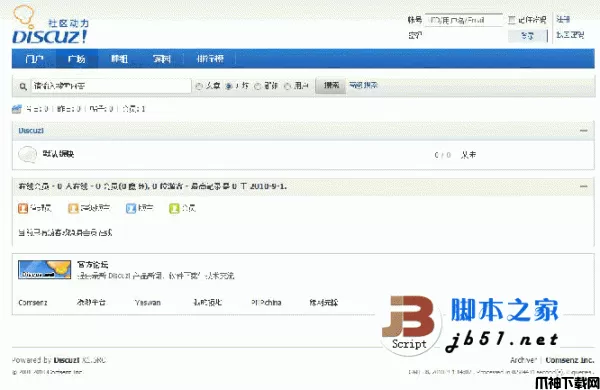Viewport: 600px width, 390px height.
Task: Click the blue 版主 legend icon
Action: point(131,208)
